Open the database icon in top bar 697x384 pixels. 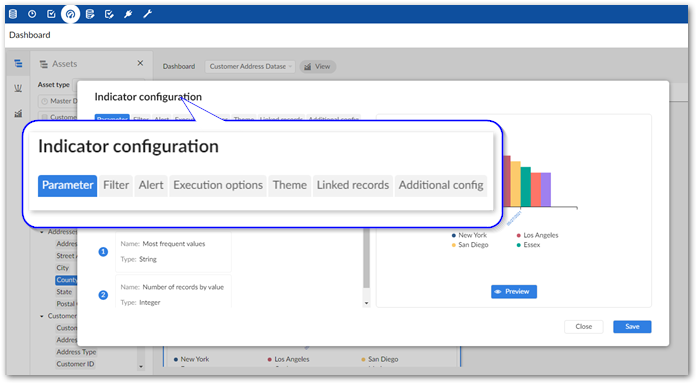click(13, 14)
